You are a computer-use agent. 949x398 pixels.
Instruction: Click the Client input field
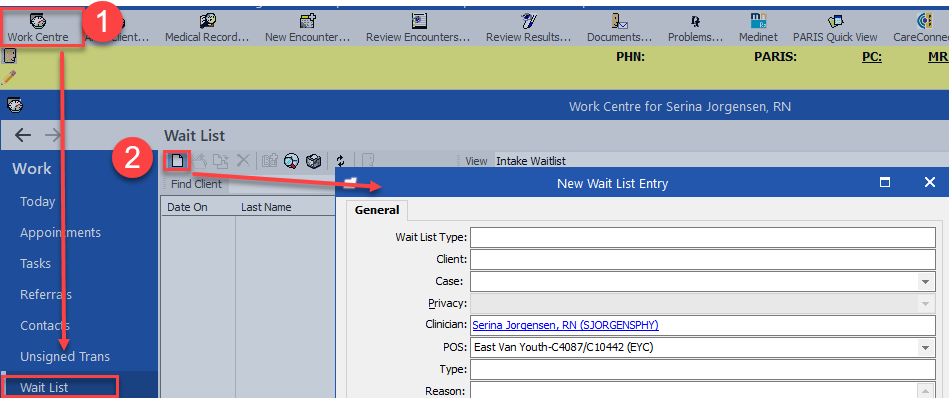click(703, 259)
